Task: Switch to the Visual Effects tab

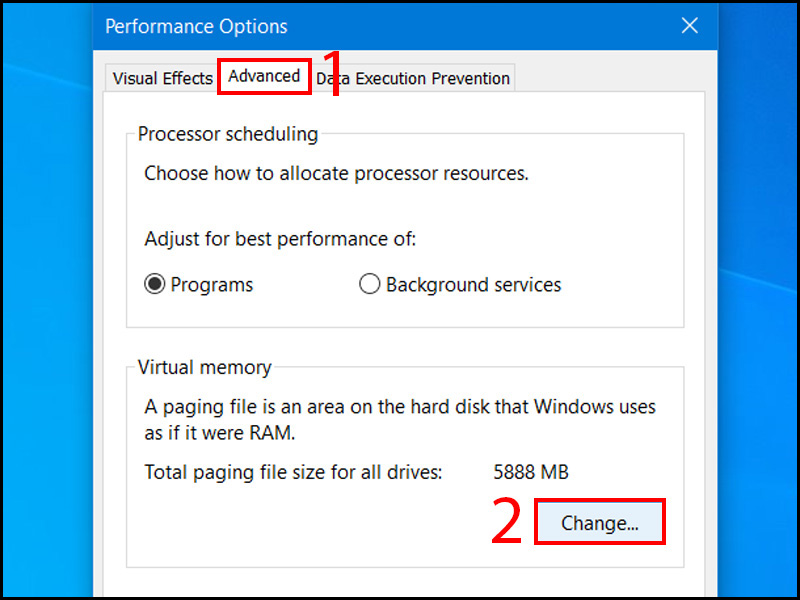Action: pyautogui.click(x=162, y=78)
